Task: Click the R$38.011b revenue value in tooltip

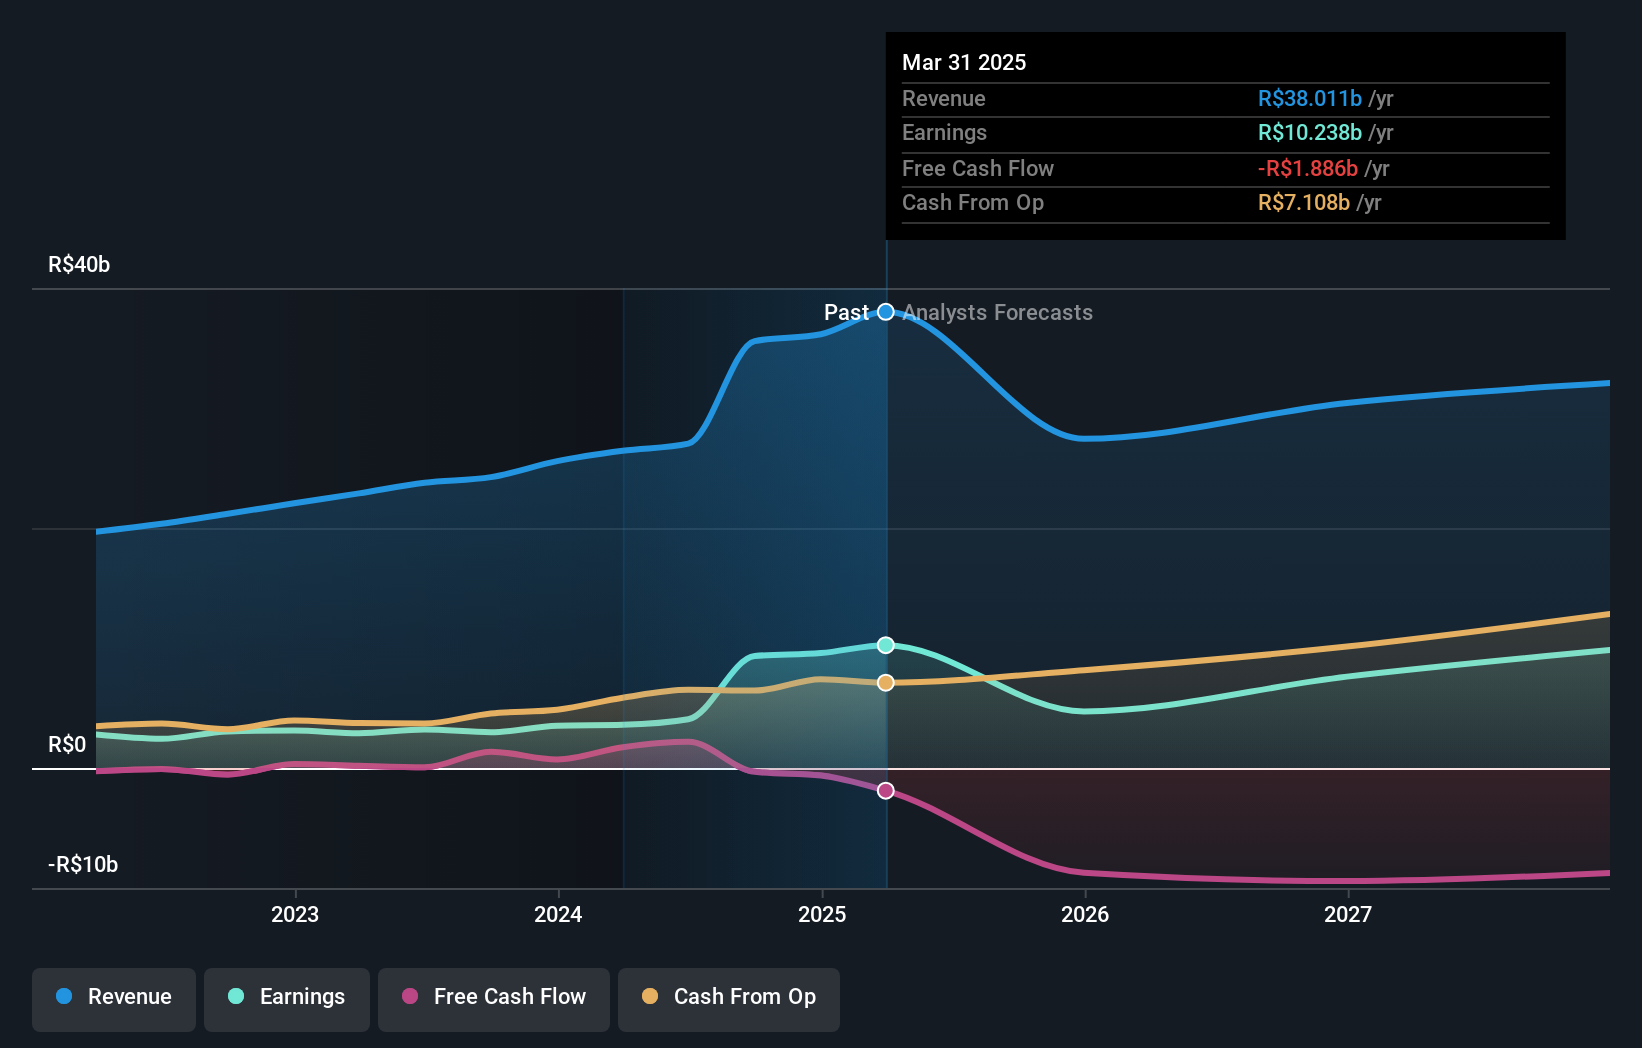Action: [1310, 98]
